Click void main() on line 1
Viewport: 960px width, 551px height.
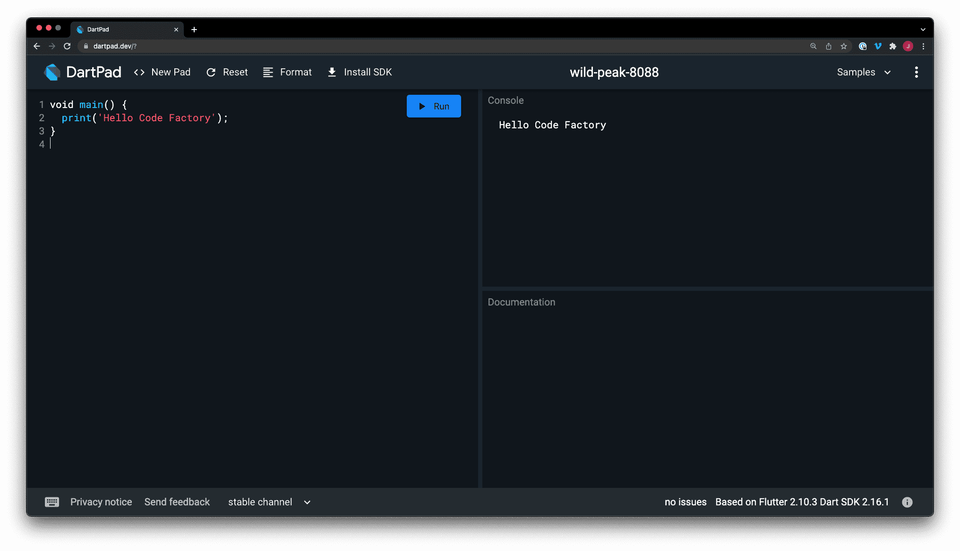click(x=88, y=105)
